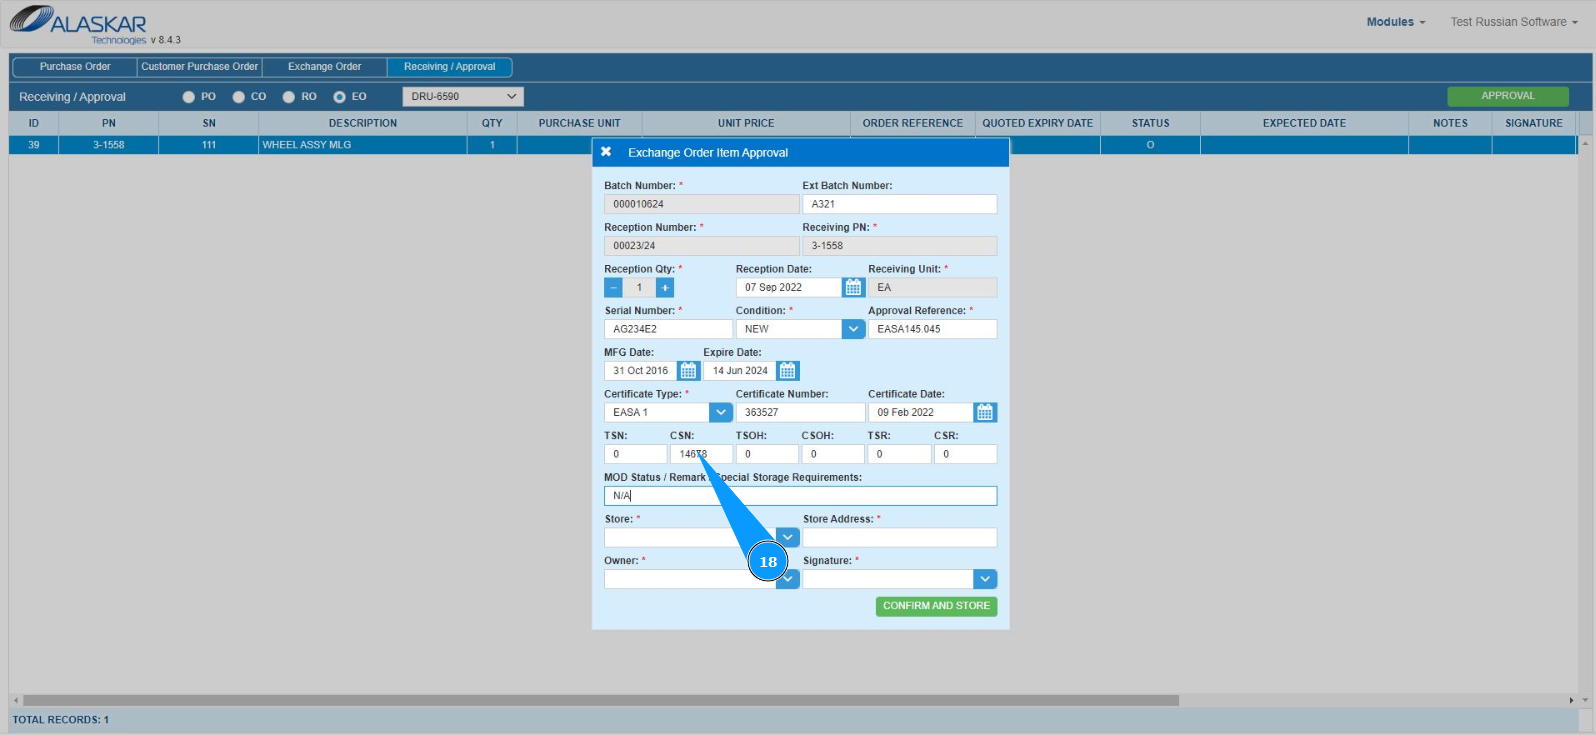The width and height of the screenshot is (1596, 735).
Task: Click the 3-1558 part number cell
Action: click(x=109, y=145)
